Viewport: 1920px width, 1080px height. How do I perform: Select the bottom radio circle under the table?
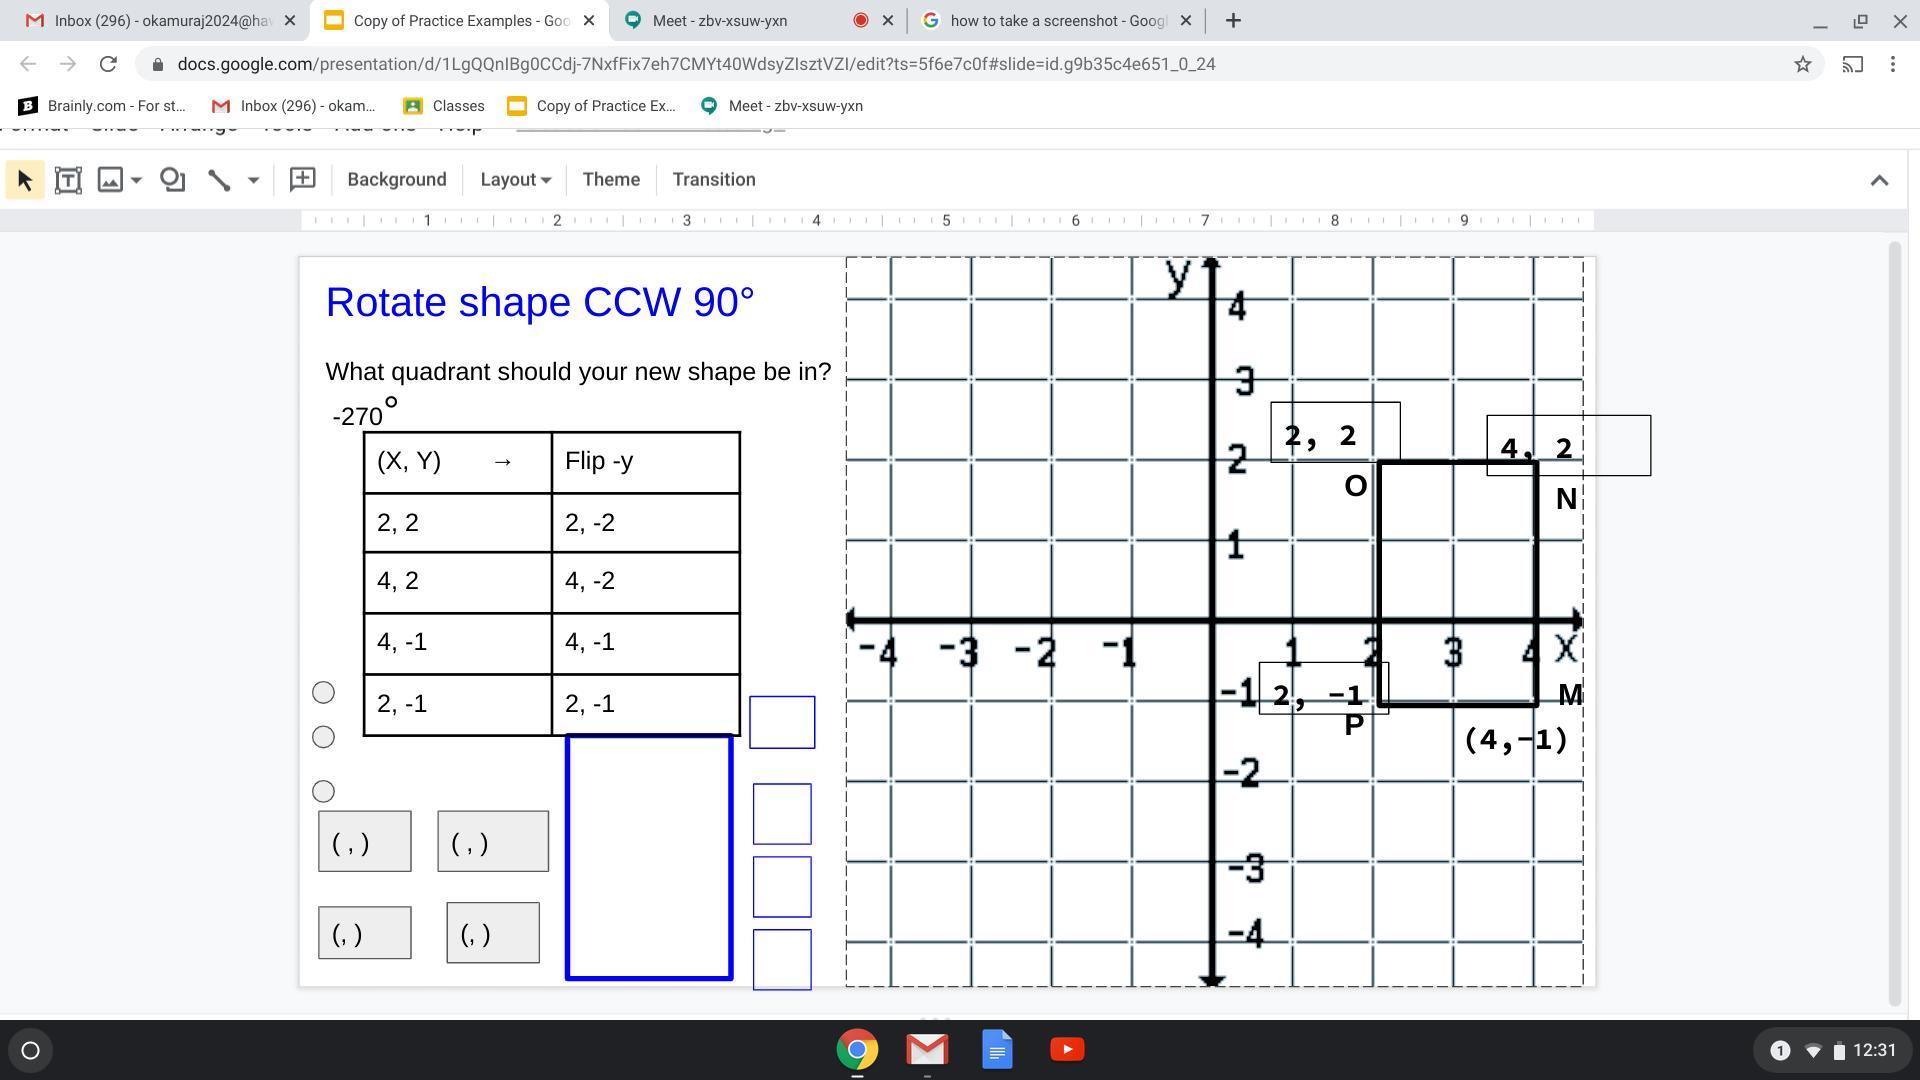pyautogui.click(x=323, y=791)
